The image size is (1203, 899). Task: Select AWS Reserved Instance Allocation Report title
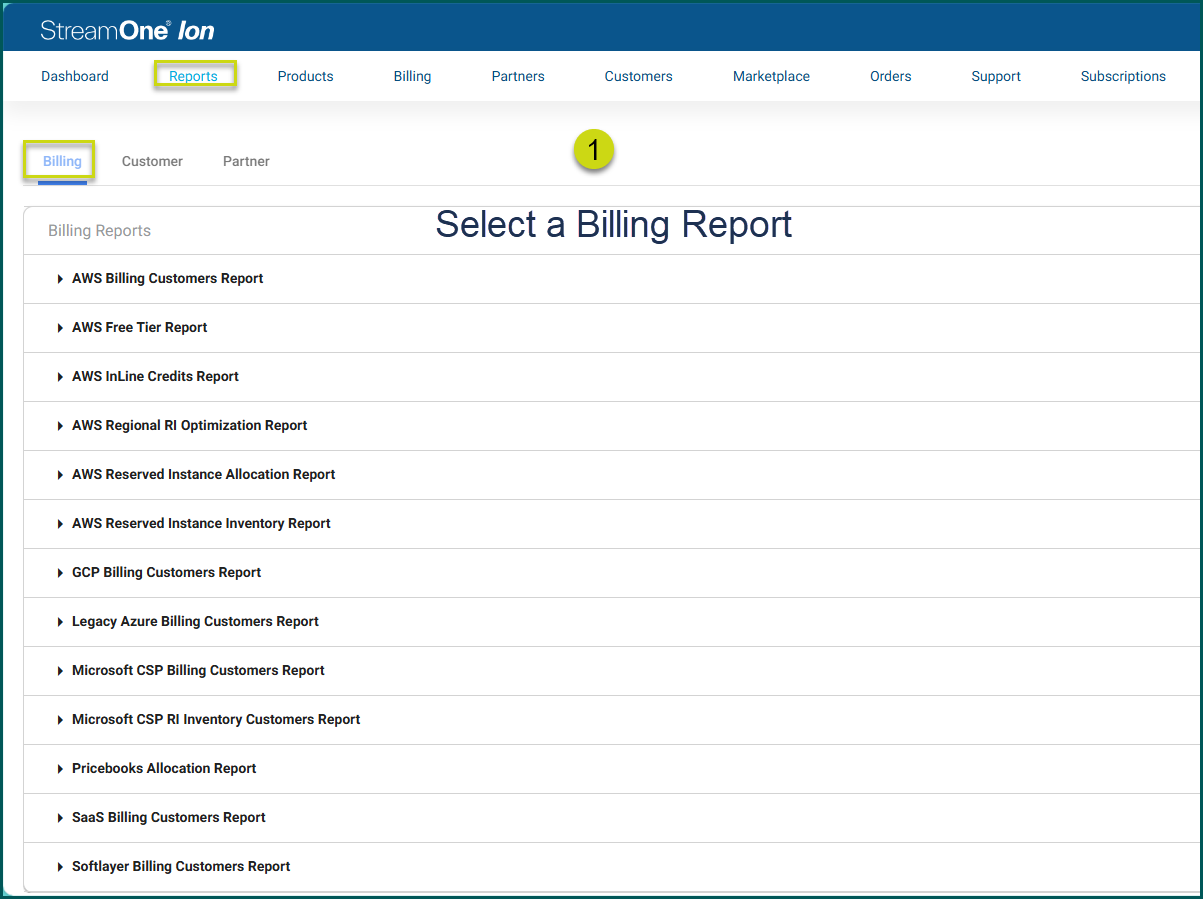(x=203, y=474)
